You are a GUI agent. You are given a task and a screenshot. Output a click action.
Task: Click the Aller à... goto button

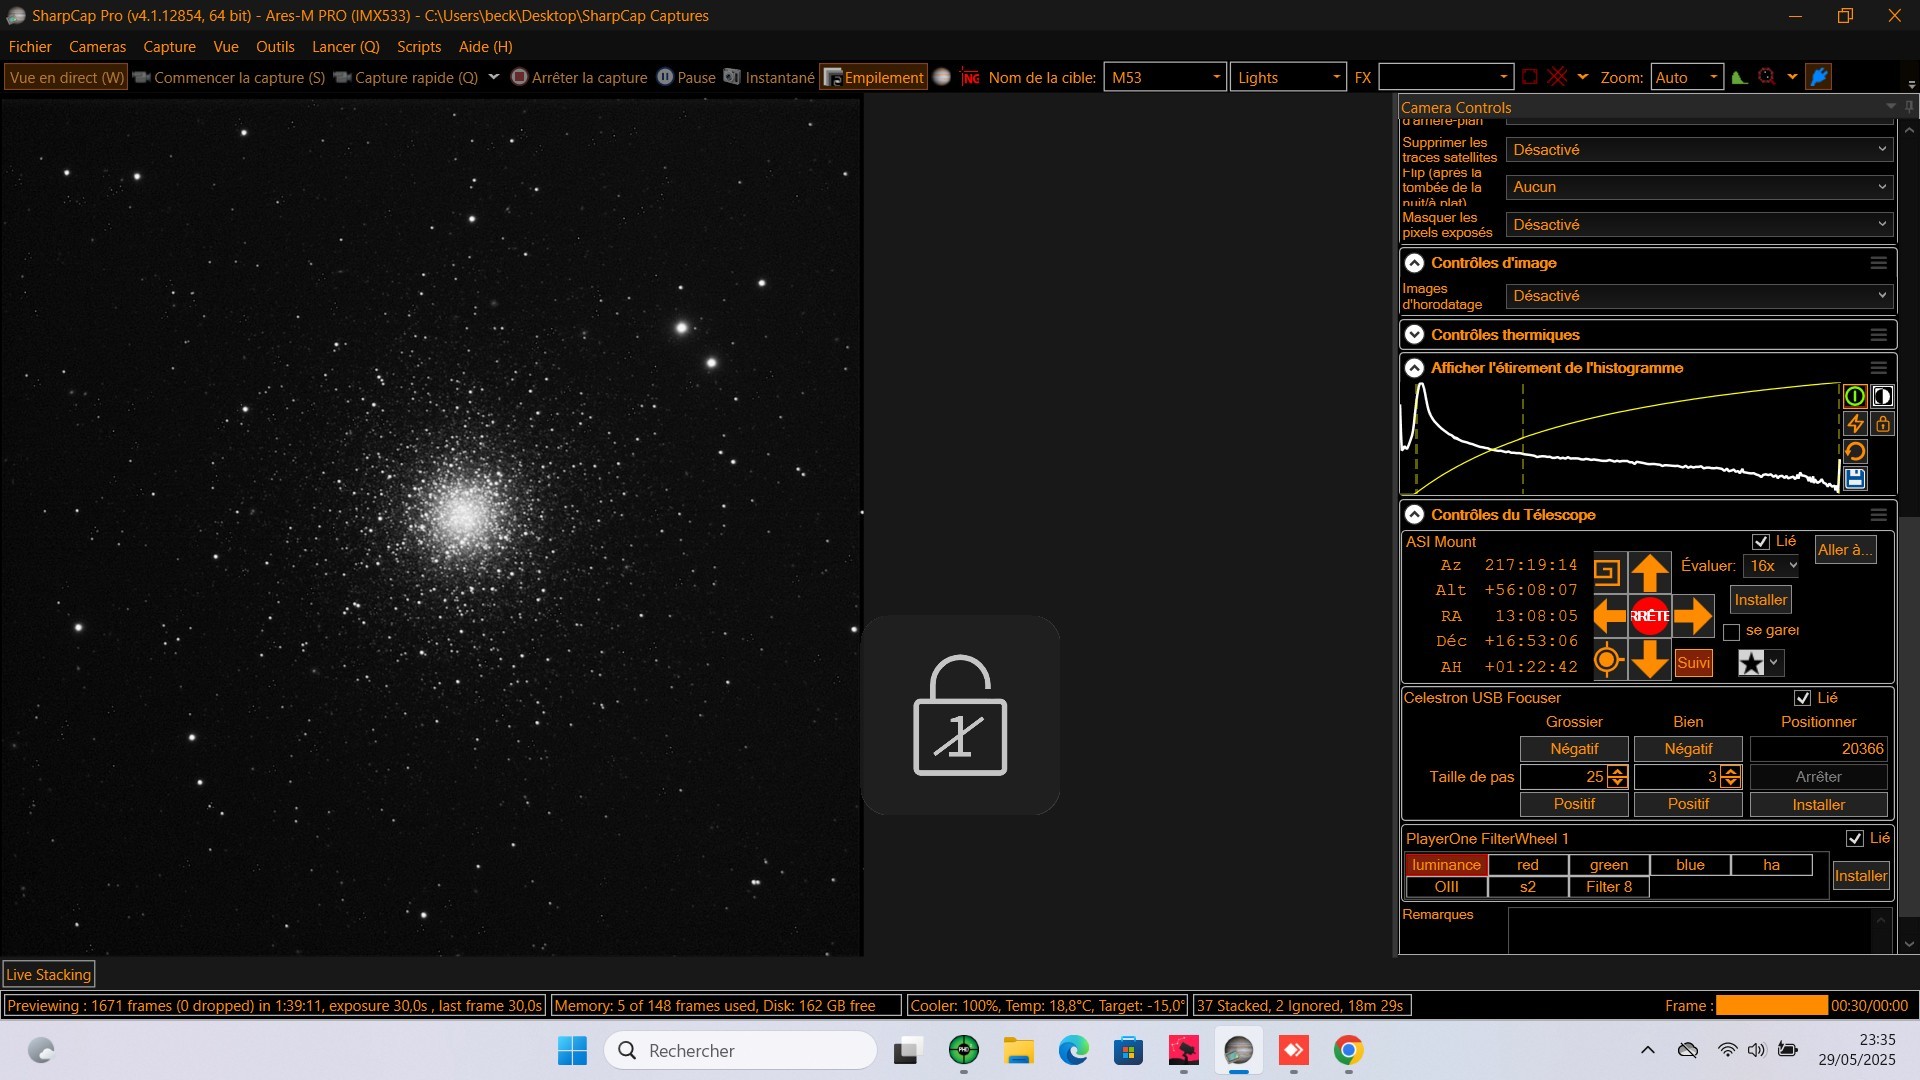1845,550
